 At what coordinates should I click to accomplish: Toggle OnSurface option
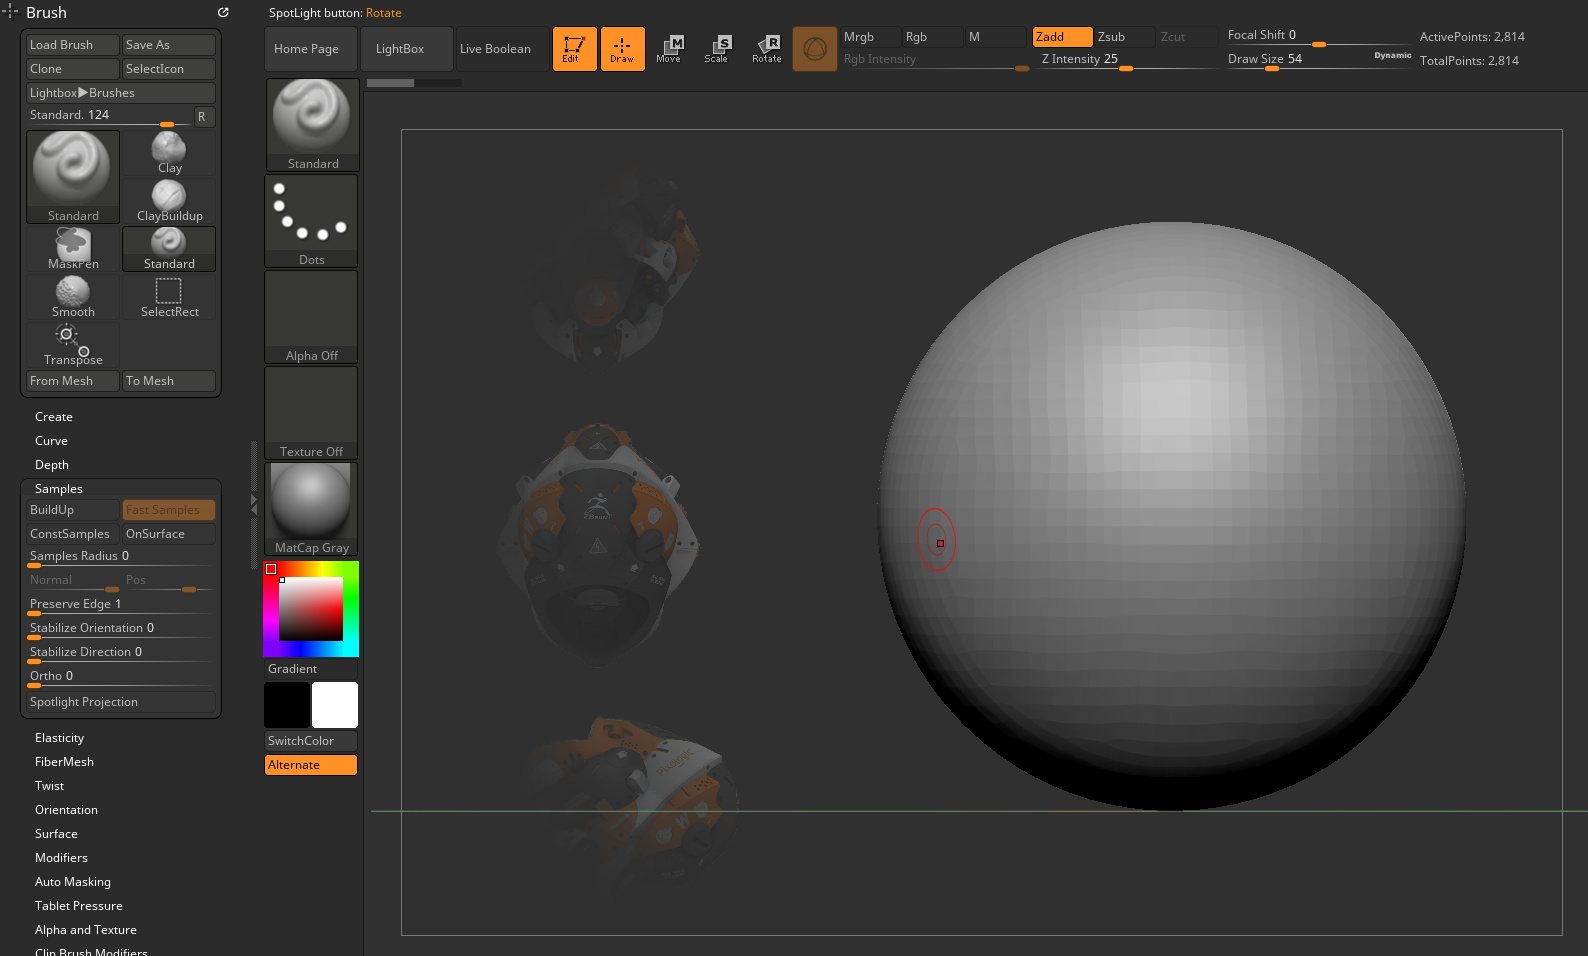point(169,534)
